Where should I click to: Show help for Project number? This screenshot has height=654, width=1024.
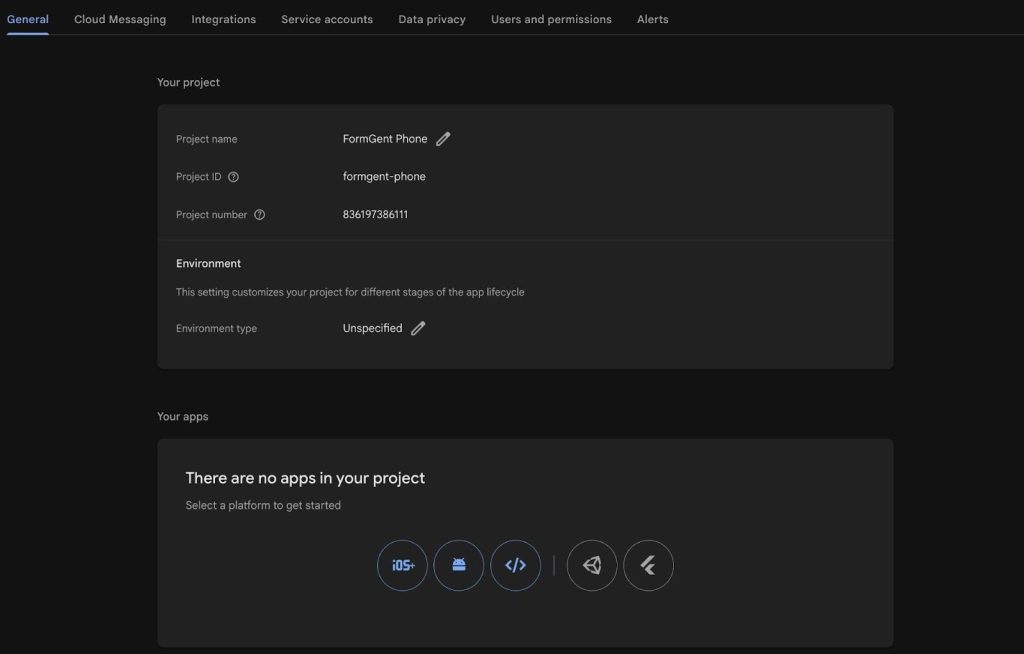(259, 215)
